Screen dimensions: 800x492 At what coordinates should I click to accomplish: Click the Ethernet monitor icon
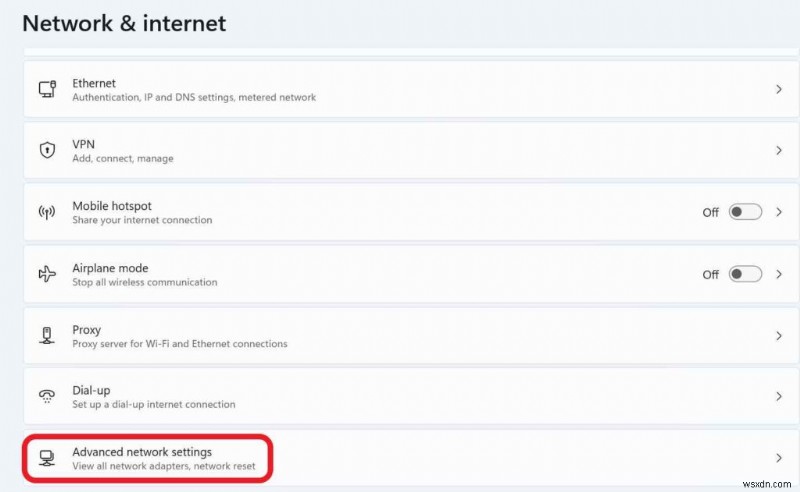[47, 89]
